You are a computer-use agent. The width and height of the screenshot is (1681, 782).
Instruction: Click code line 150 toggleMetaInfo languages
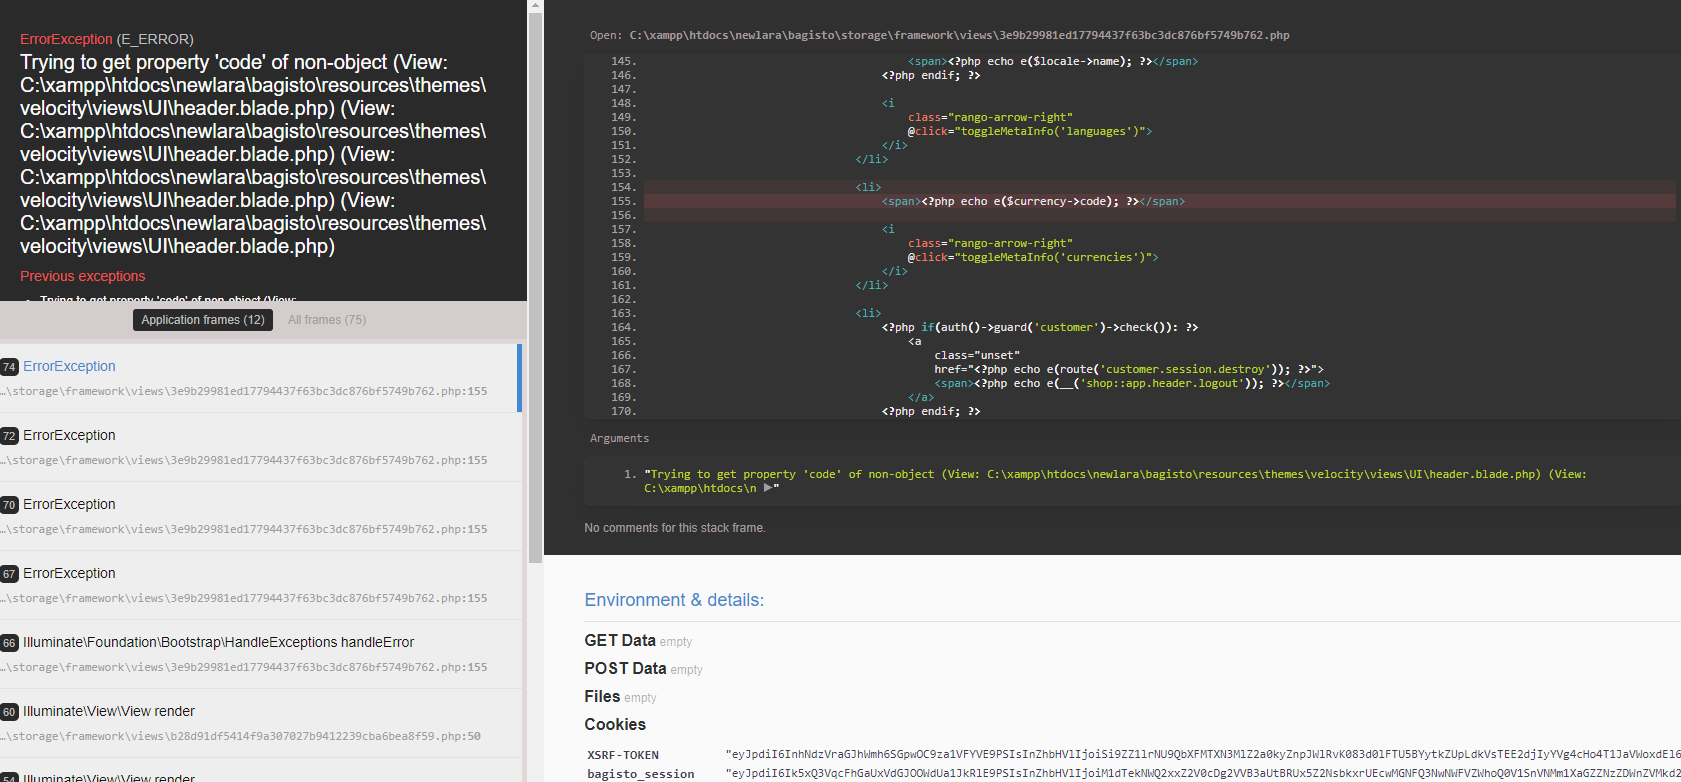(1030, 131)
